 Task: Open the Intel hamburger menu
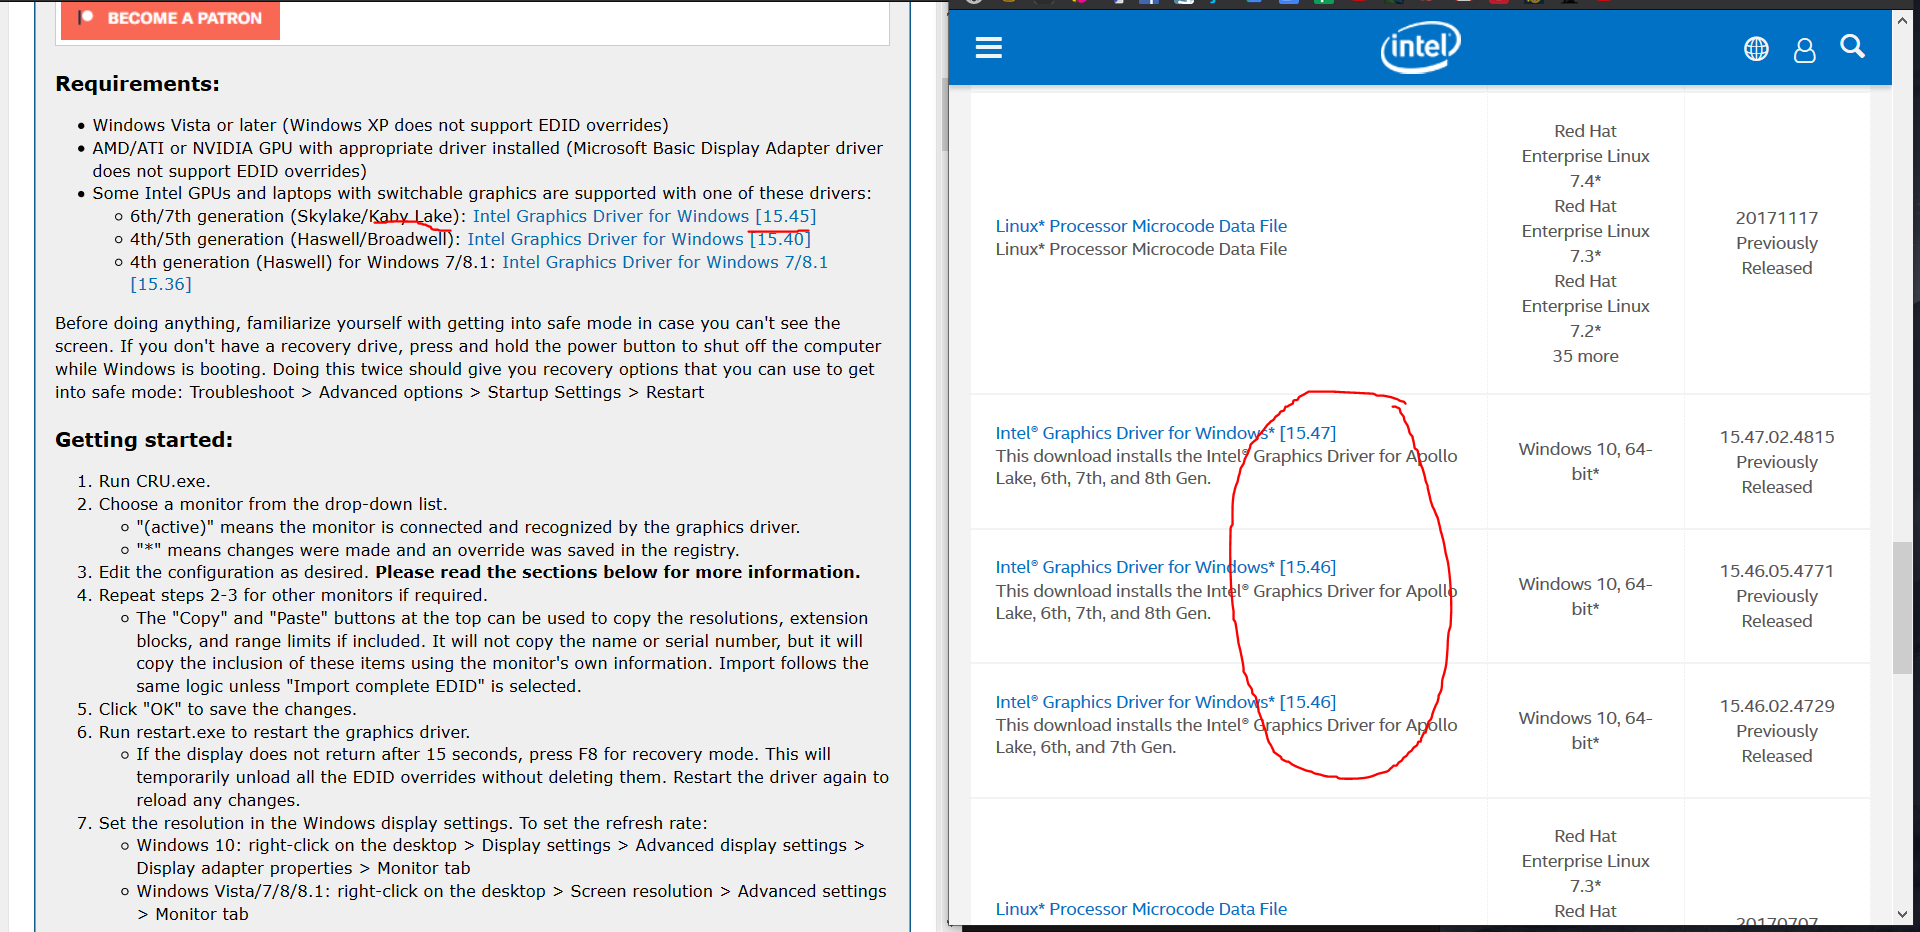[988, 48]
